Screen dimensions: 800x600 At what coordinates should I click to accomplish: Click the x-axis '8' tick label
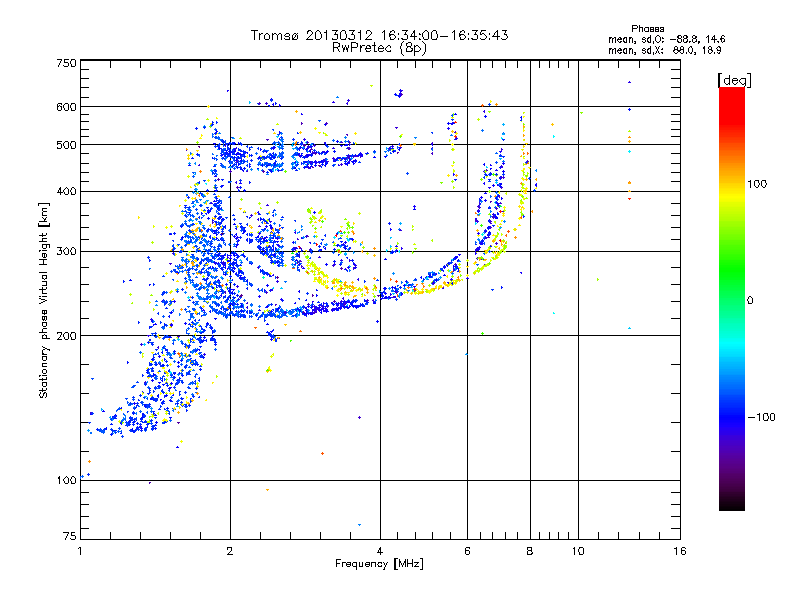tap(530, 551)
